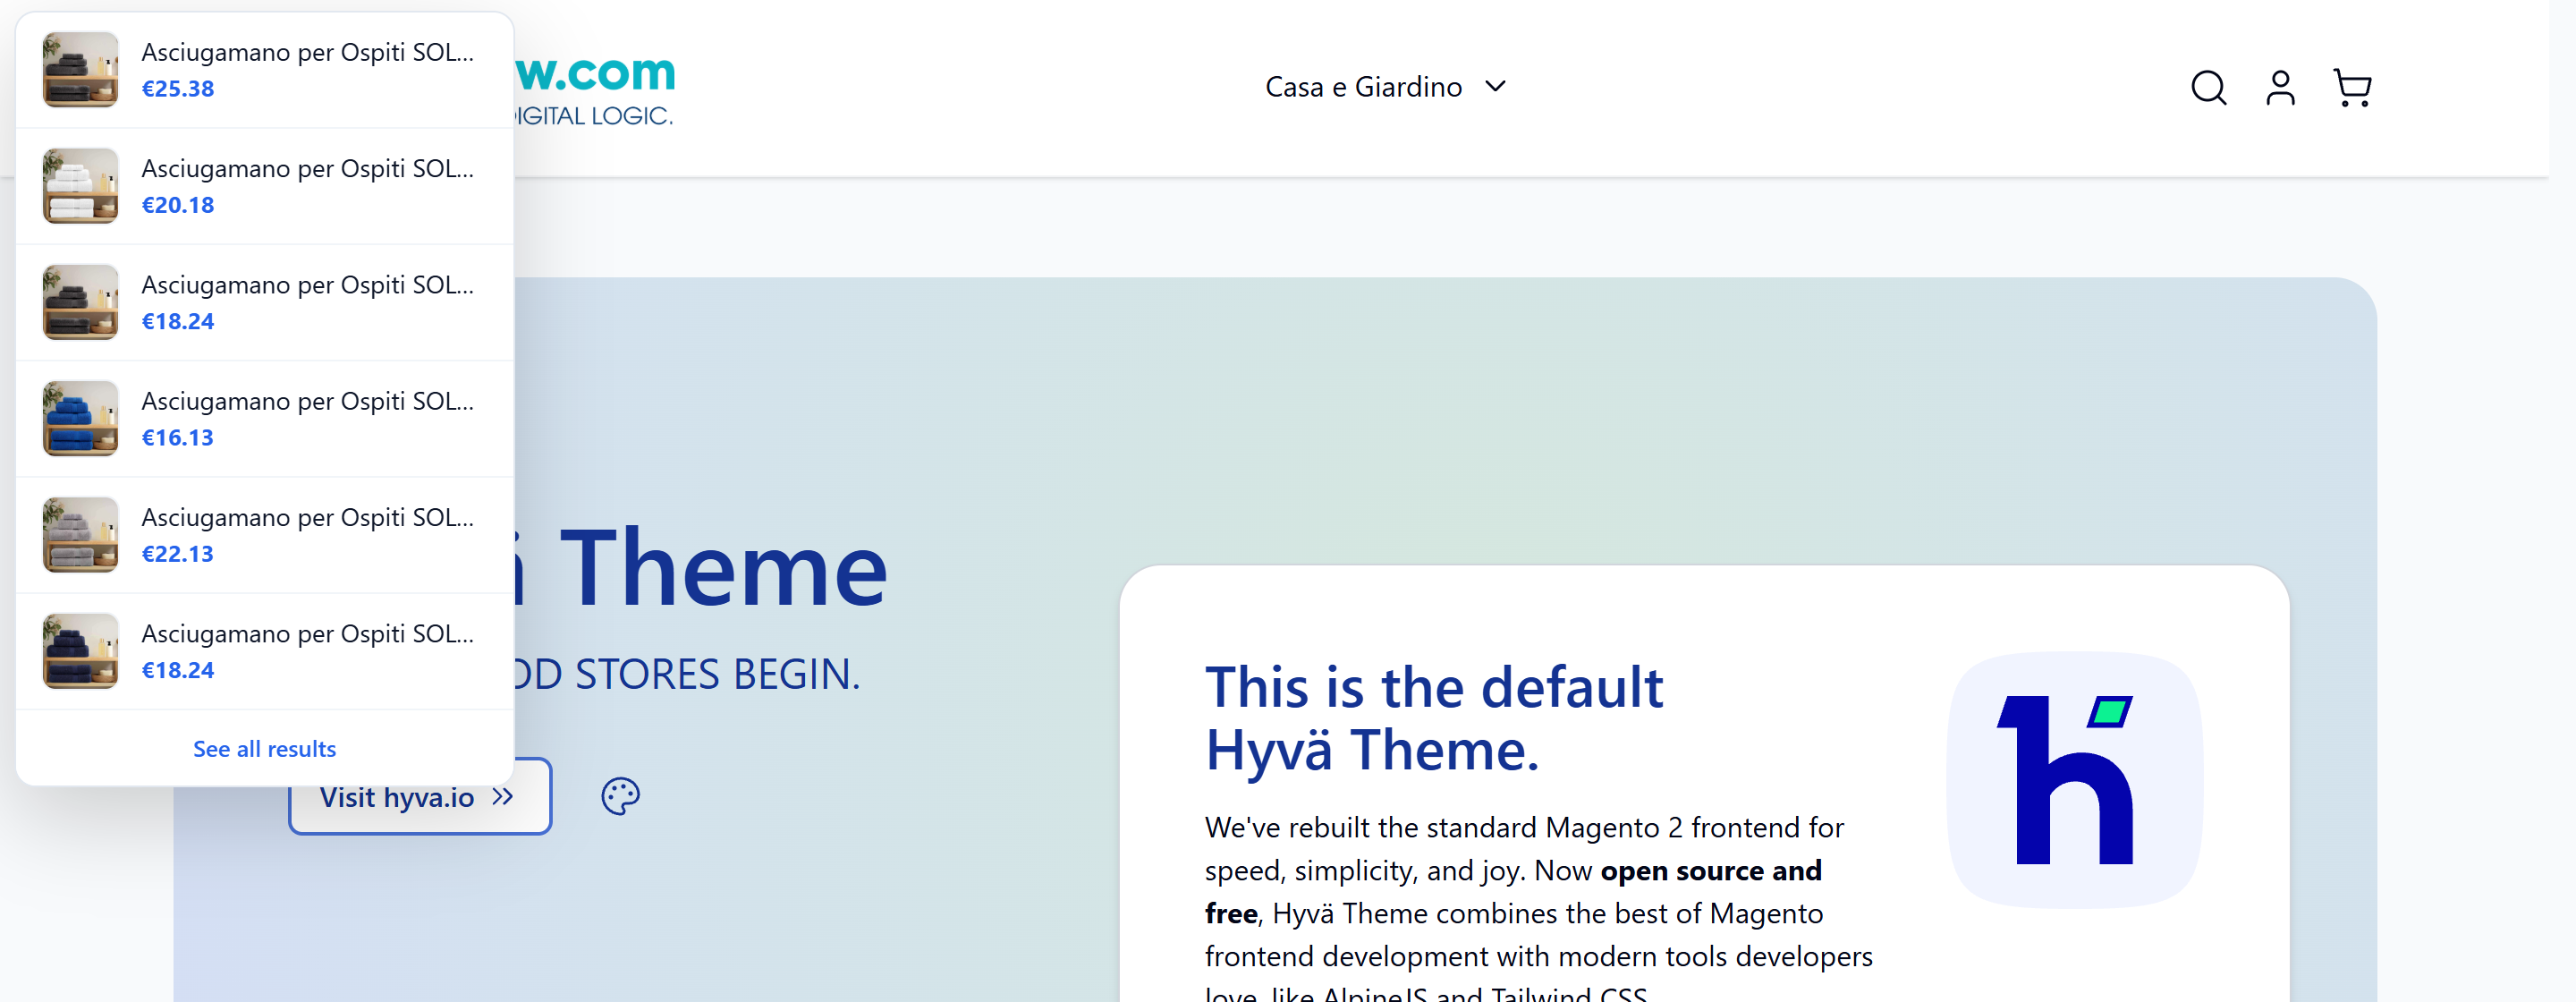Select the towel result priced €20.18
This screenshot has height=1002, width=2576.
pos(265,186)
